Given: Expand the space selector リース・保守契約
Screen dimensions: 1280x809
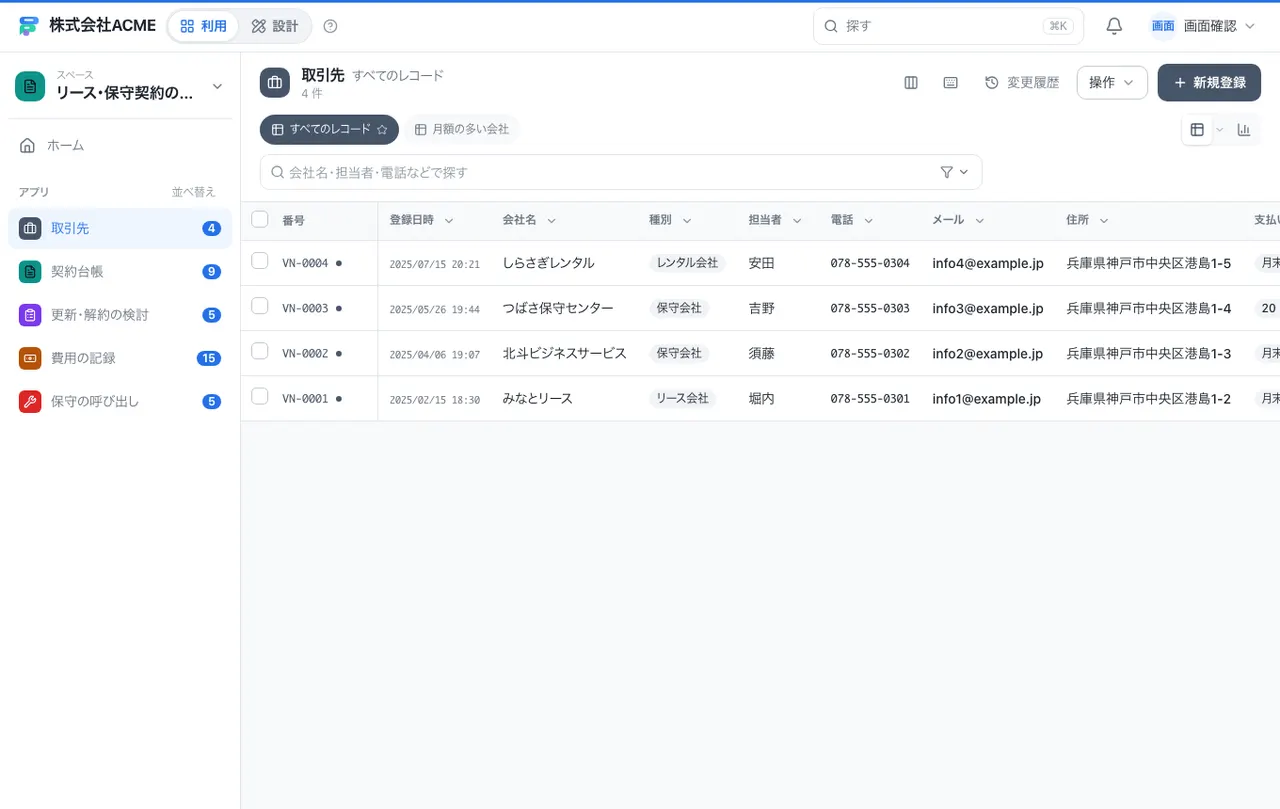Looking at the screenshot, I should point(120,87).
